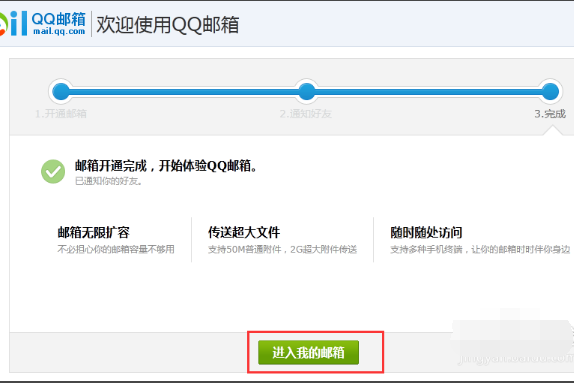574x383 pixels.
Task: Select step 1 progress dot 开通邮箱
Action: click(61, 92)
